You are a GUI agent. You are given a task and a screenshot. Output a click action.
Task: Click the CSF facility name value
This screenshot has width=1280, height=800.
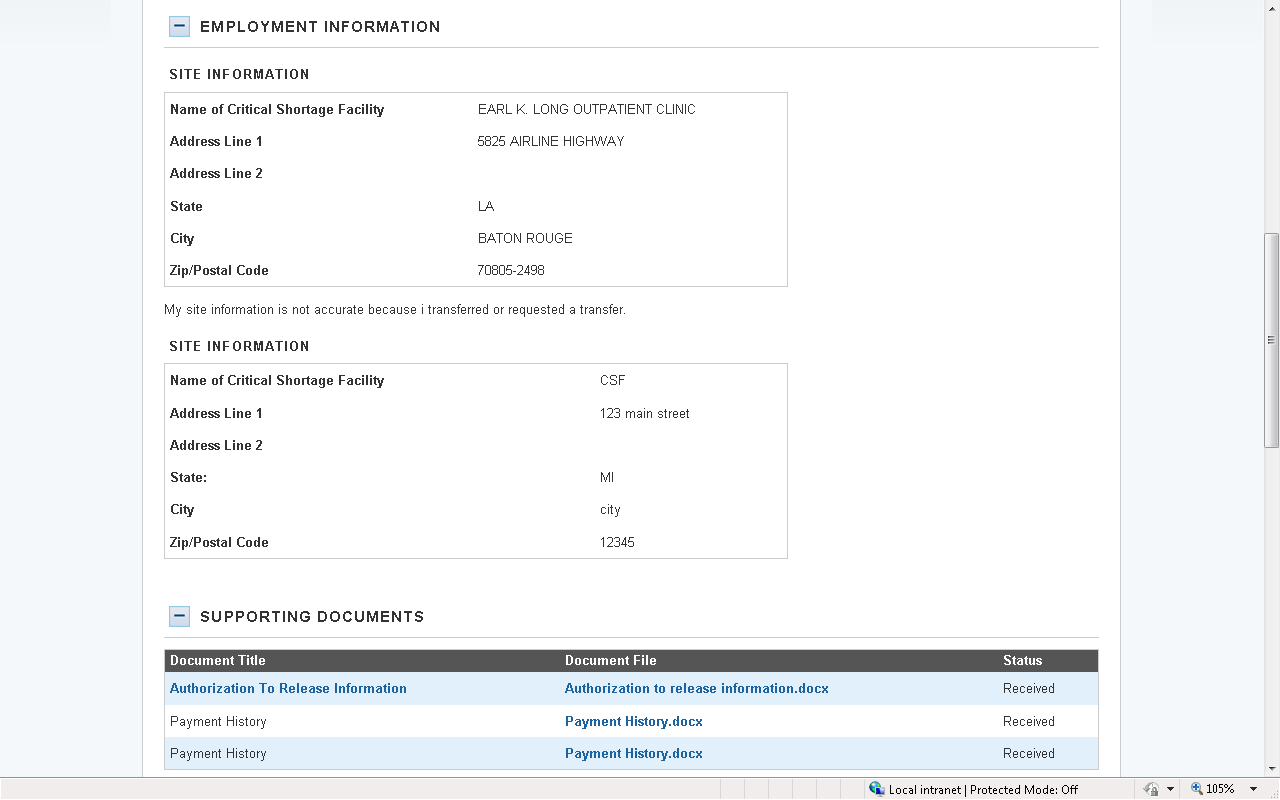point(613,381)
